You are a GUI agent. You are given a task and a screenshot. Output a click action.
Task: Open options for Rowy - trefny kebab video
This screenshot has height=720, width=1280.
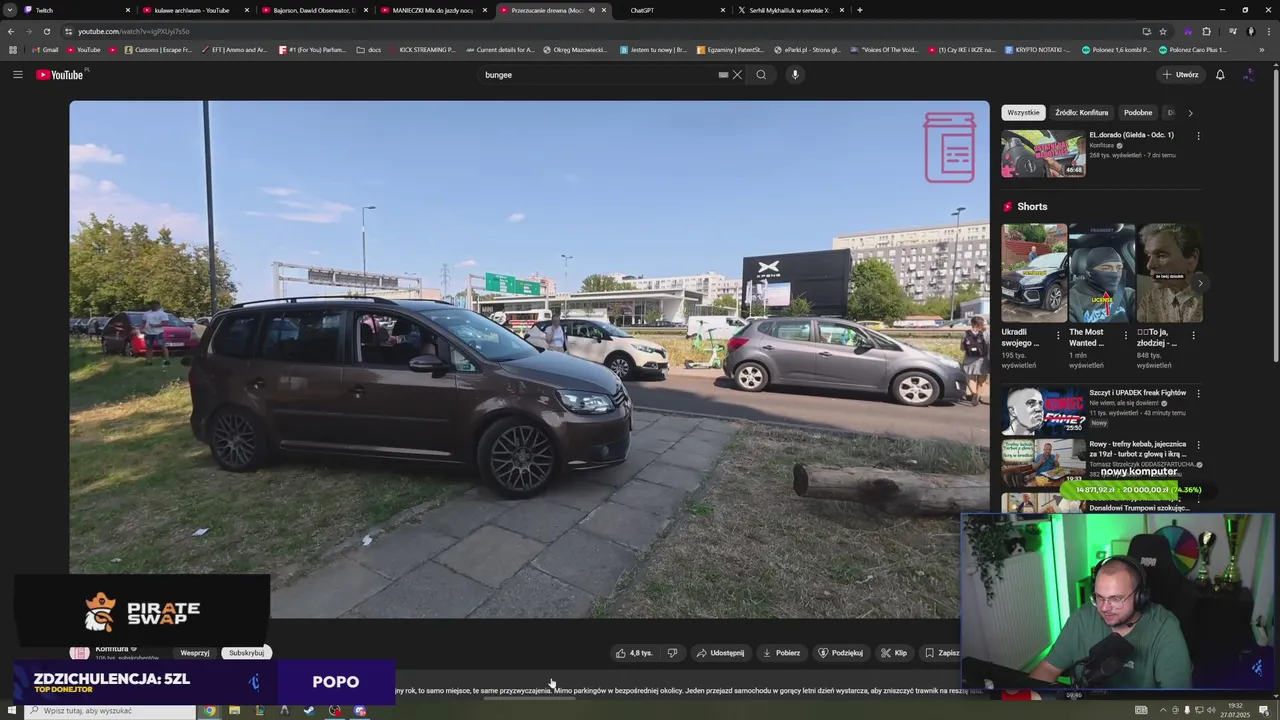coord(1198,445)
